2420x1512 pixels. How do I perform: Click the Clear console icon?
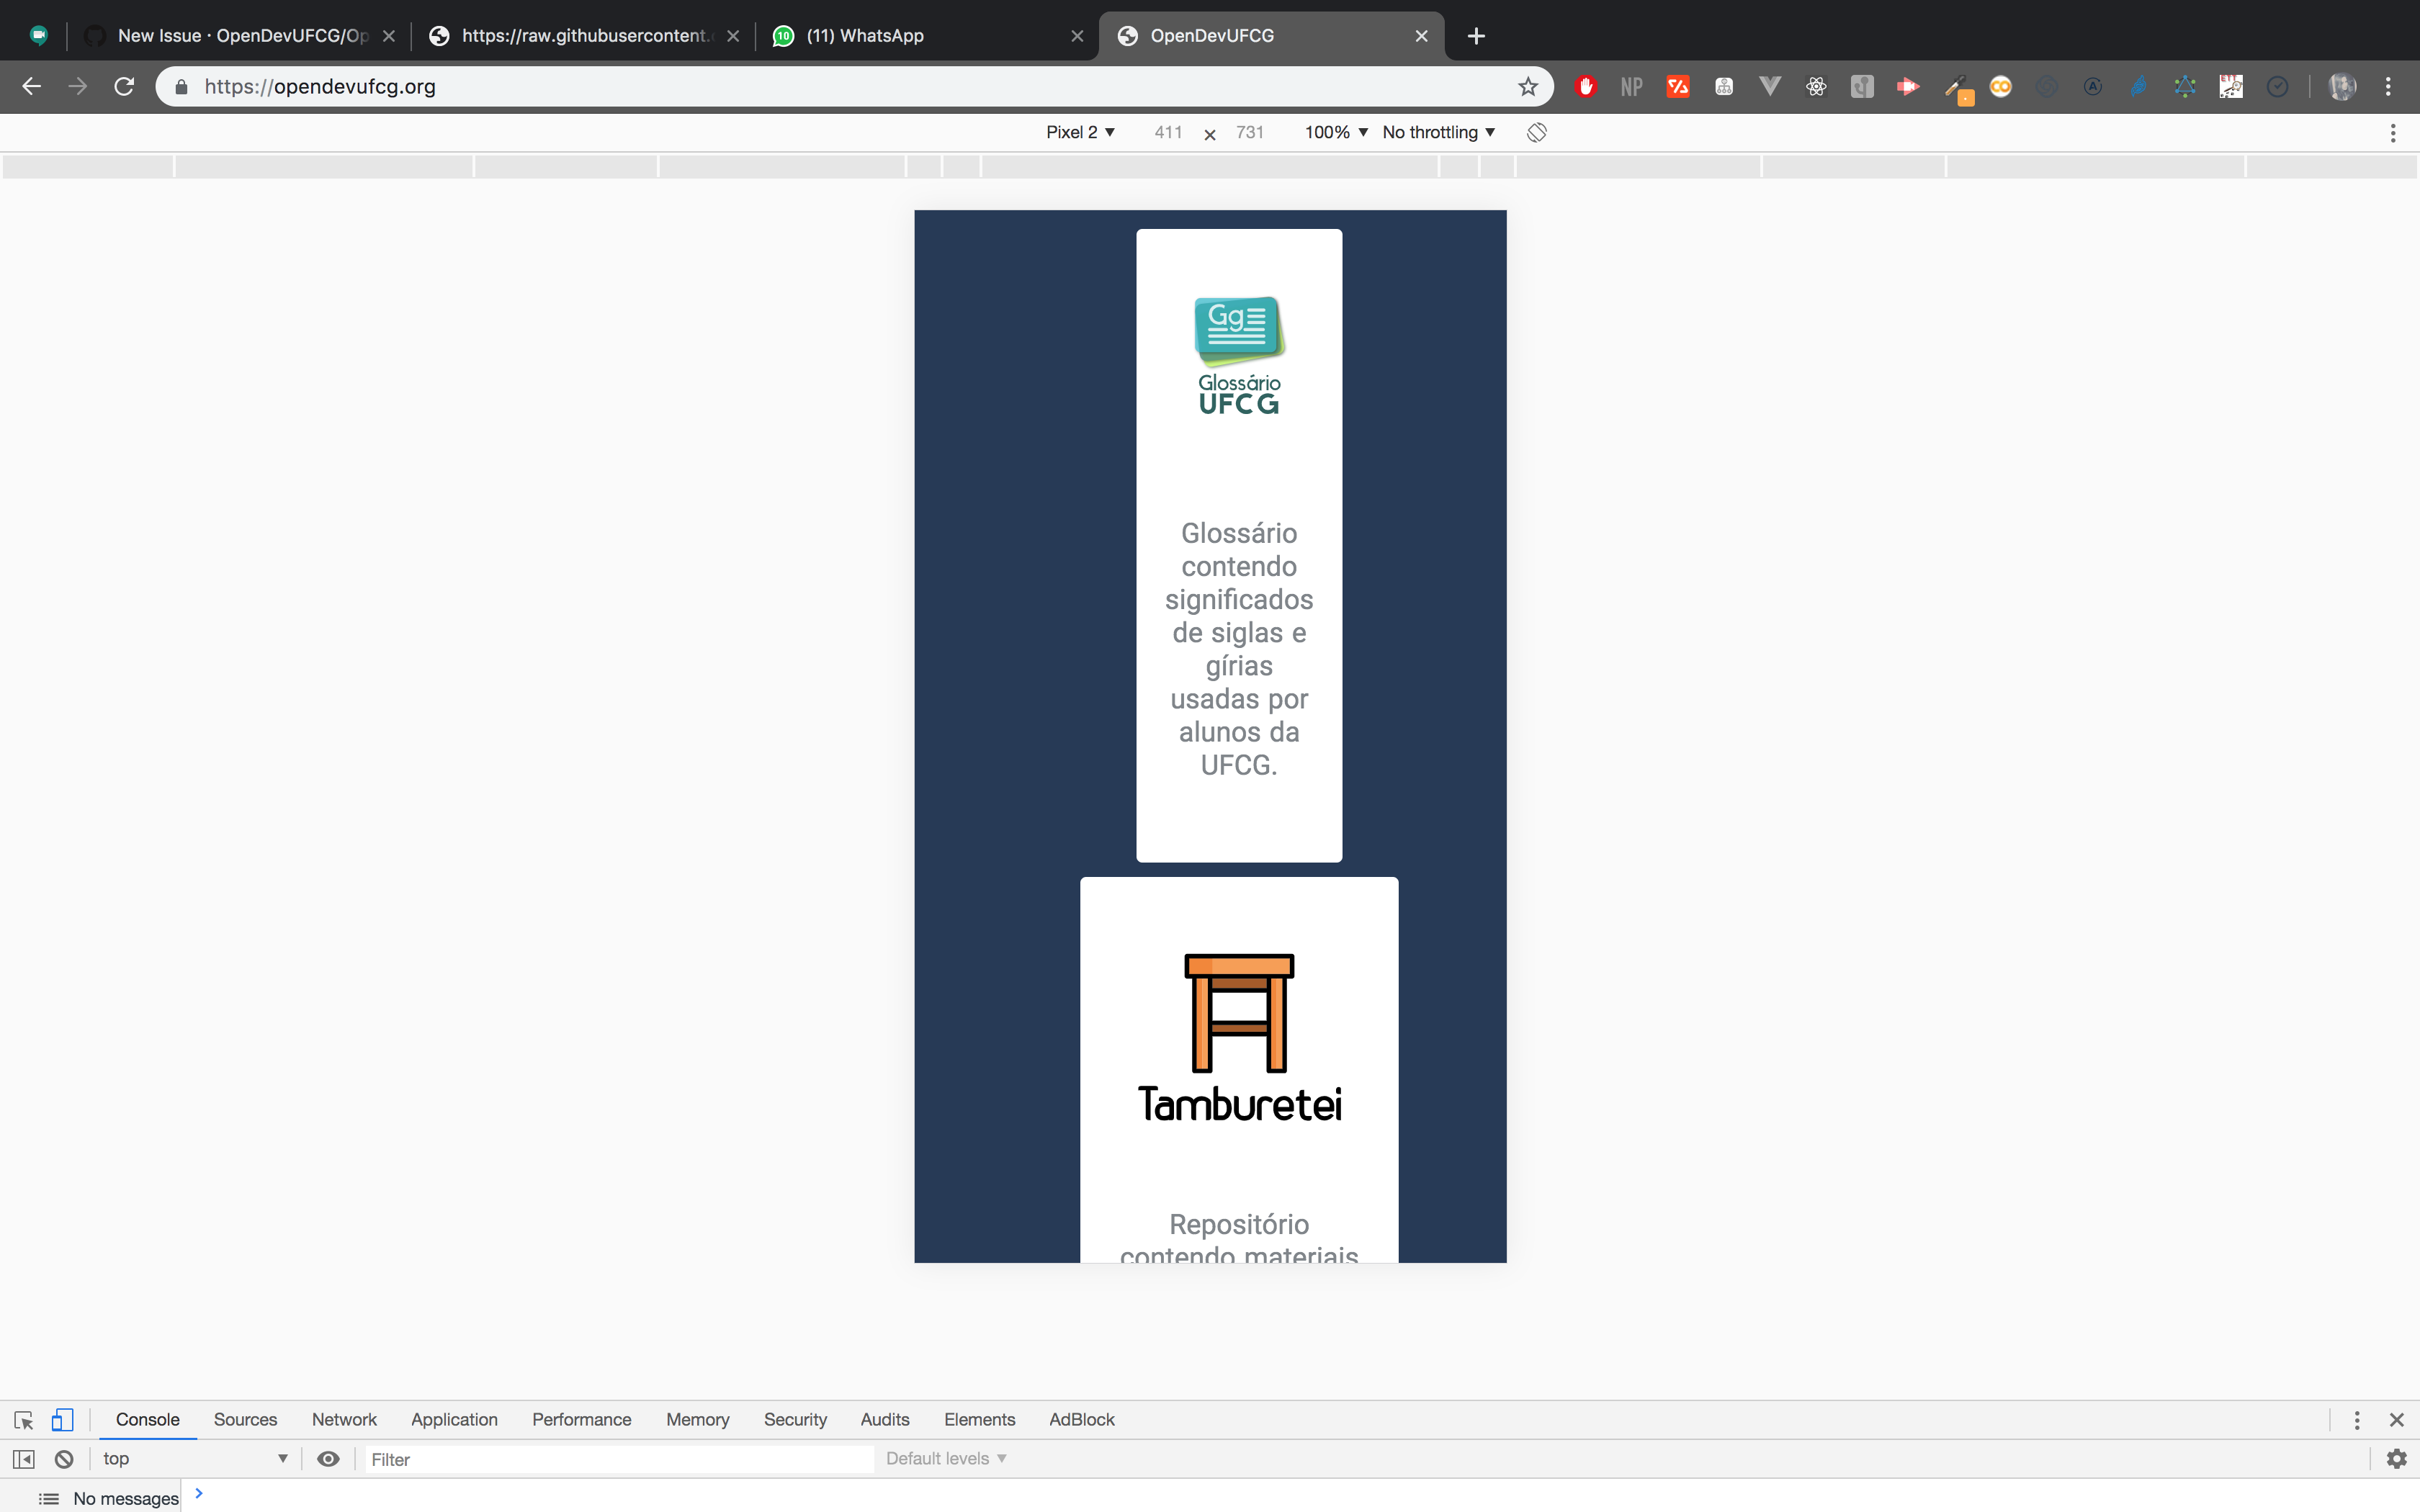click(x=64, y=1458)
